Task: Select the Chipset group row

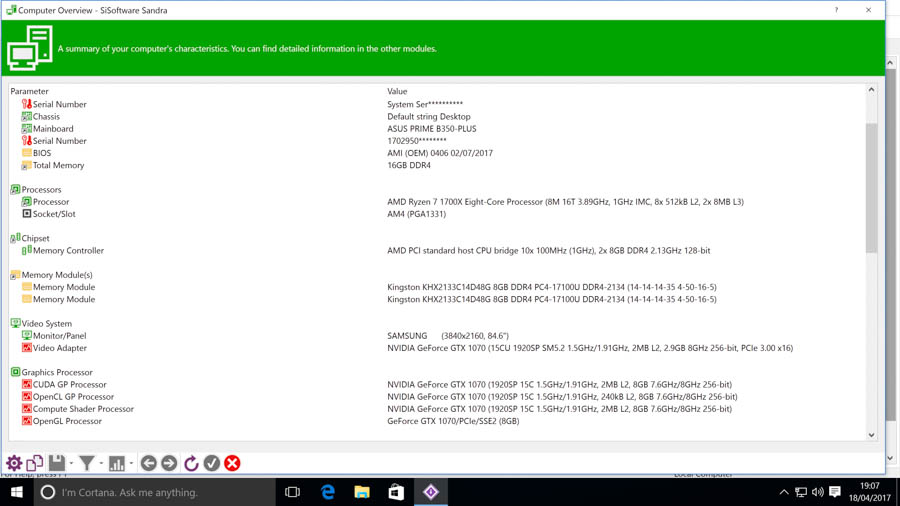Action: pyautogui.click(x=36, y=238)
